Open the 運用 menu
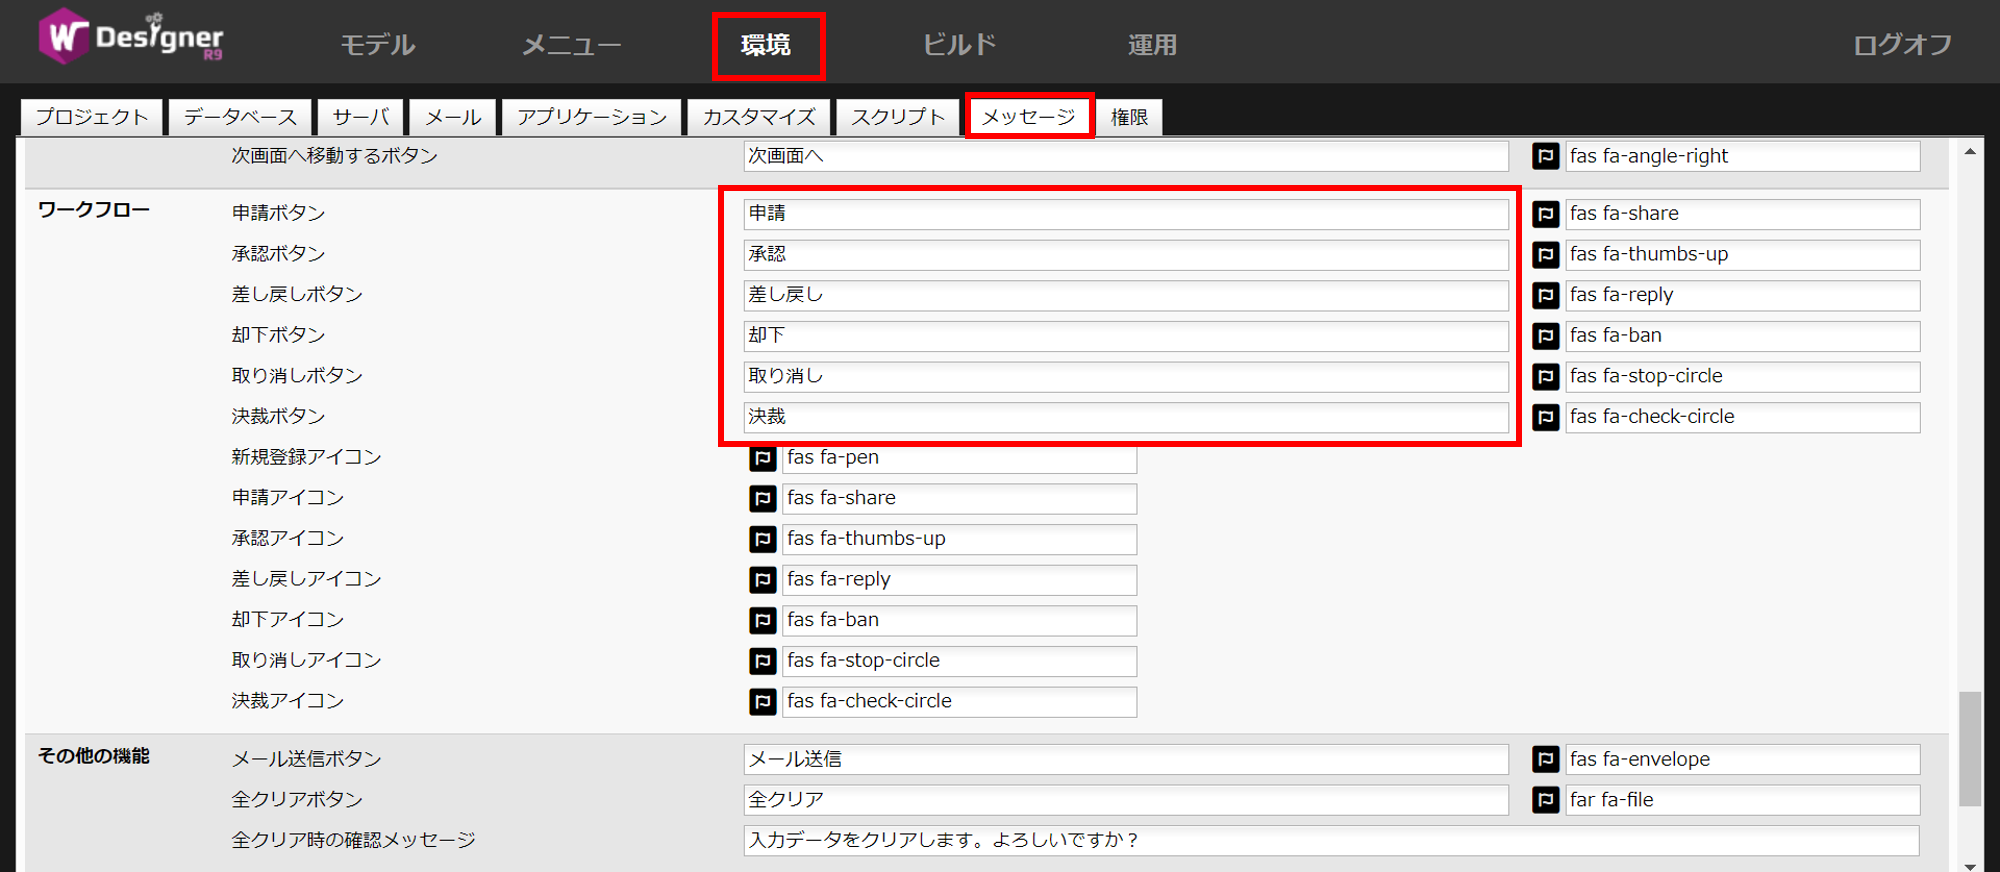Image resolution: width=2000 pixels, height=872 pixels. click(1152, 45)
